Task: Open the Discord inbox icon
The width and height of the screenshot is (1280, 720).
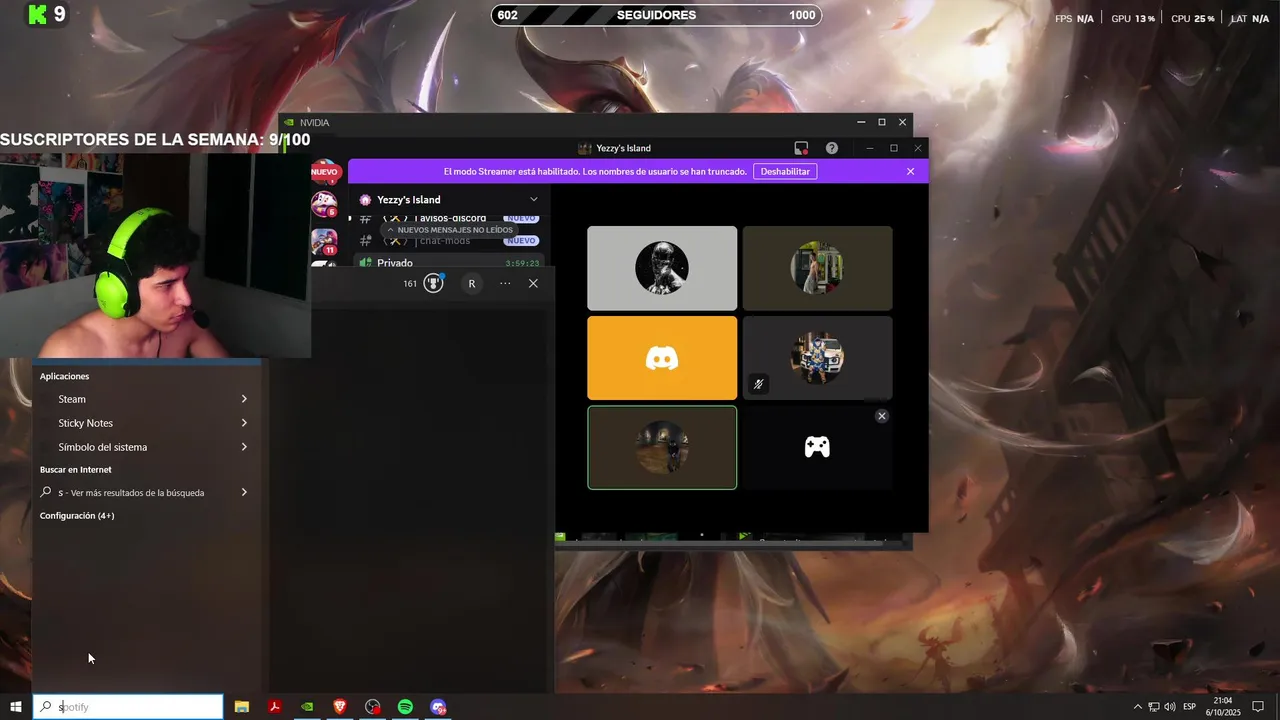Action: (801, 148)
